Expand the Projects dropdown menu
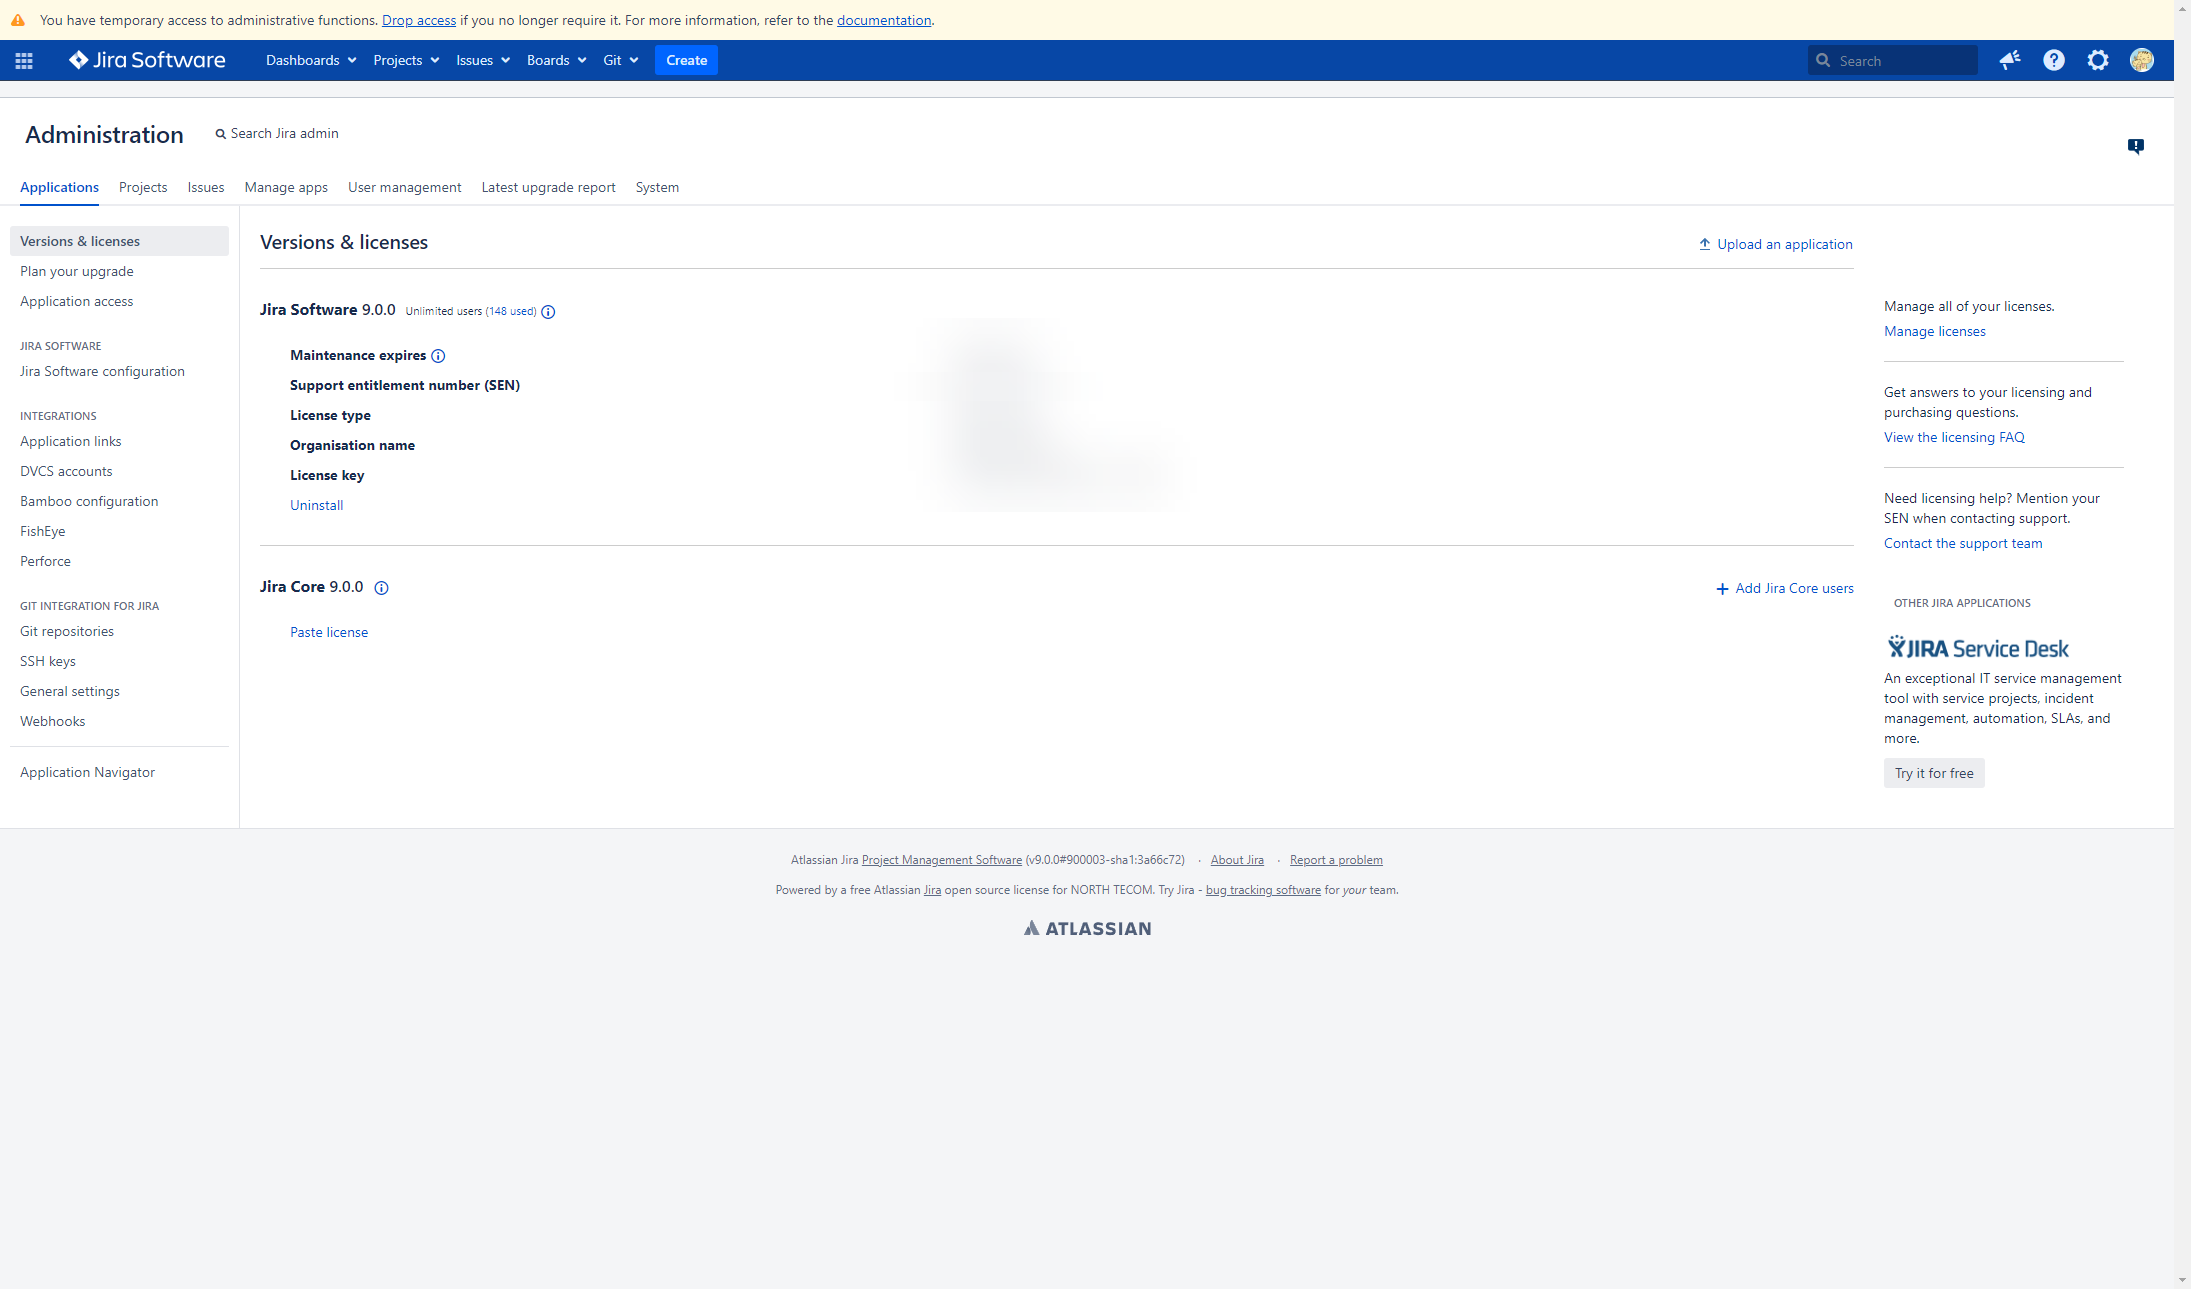2191x1289 pixels. [x=406, y=60]
